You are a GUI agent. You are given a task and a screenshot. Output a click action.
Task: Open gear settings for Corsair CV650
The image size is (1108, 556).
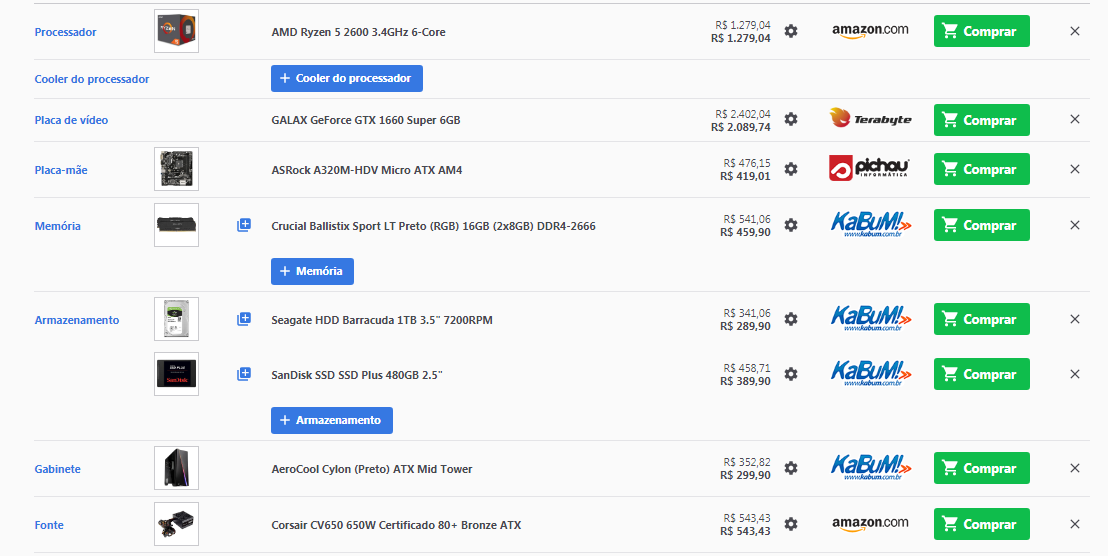[791, 524]
